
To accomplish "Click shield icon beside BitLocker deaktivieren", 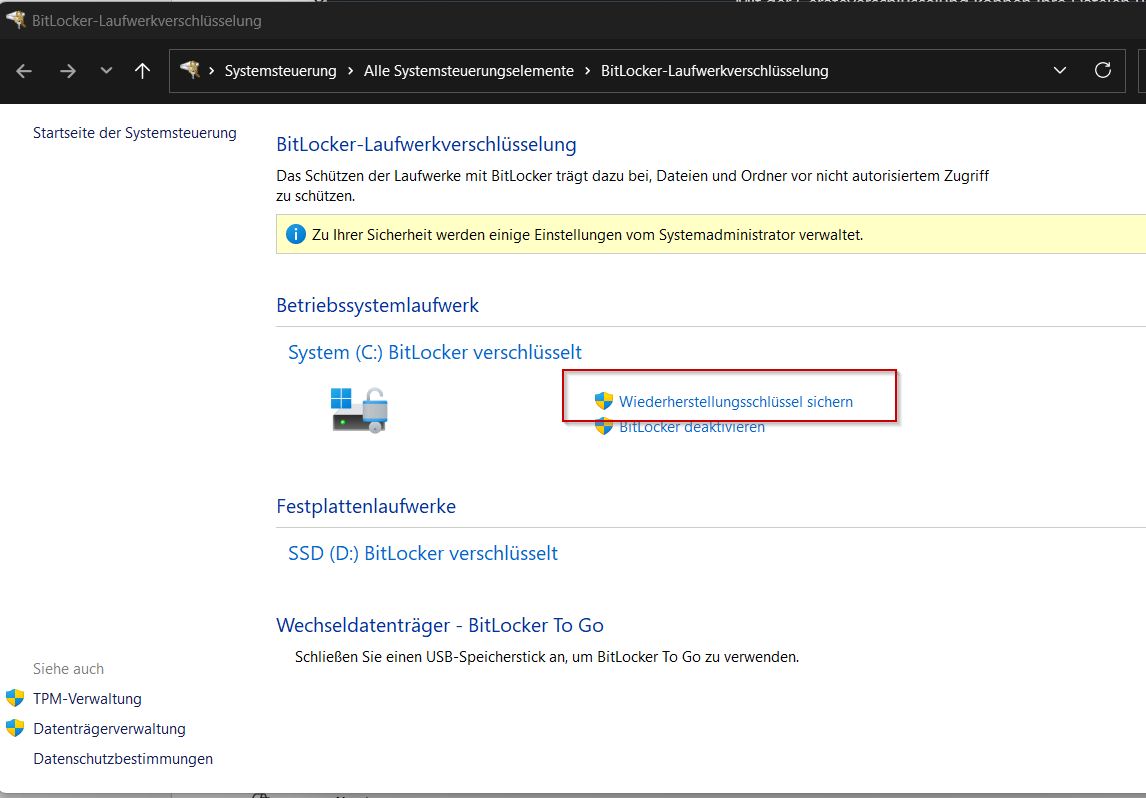I will [x=604, y=426].
